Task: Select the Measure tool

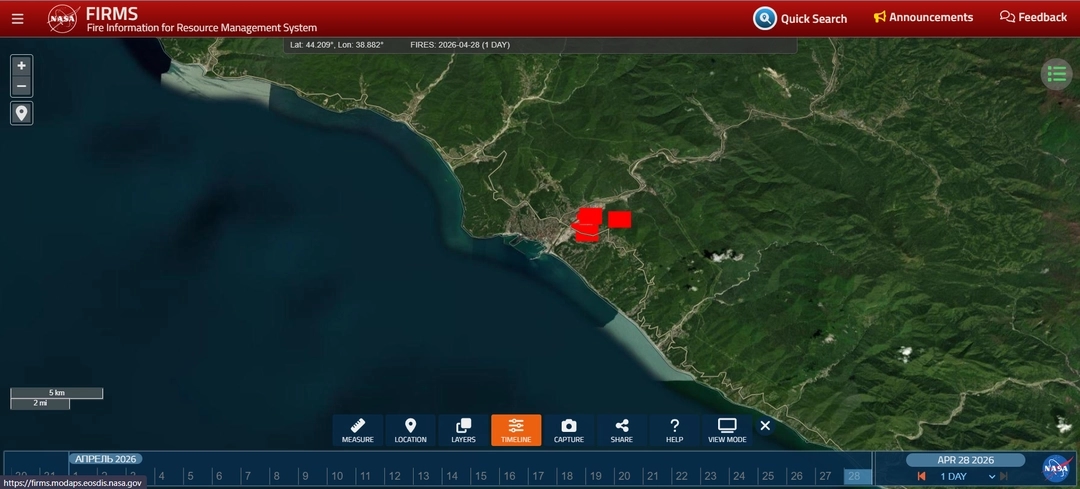Action: pyautogui.click(x=358, y=430)
